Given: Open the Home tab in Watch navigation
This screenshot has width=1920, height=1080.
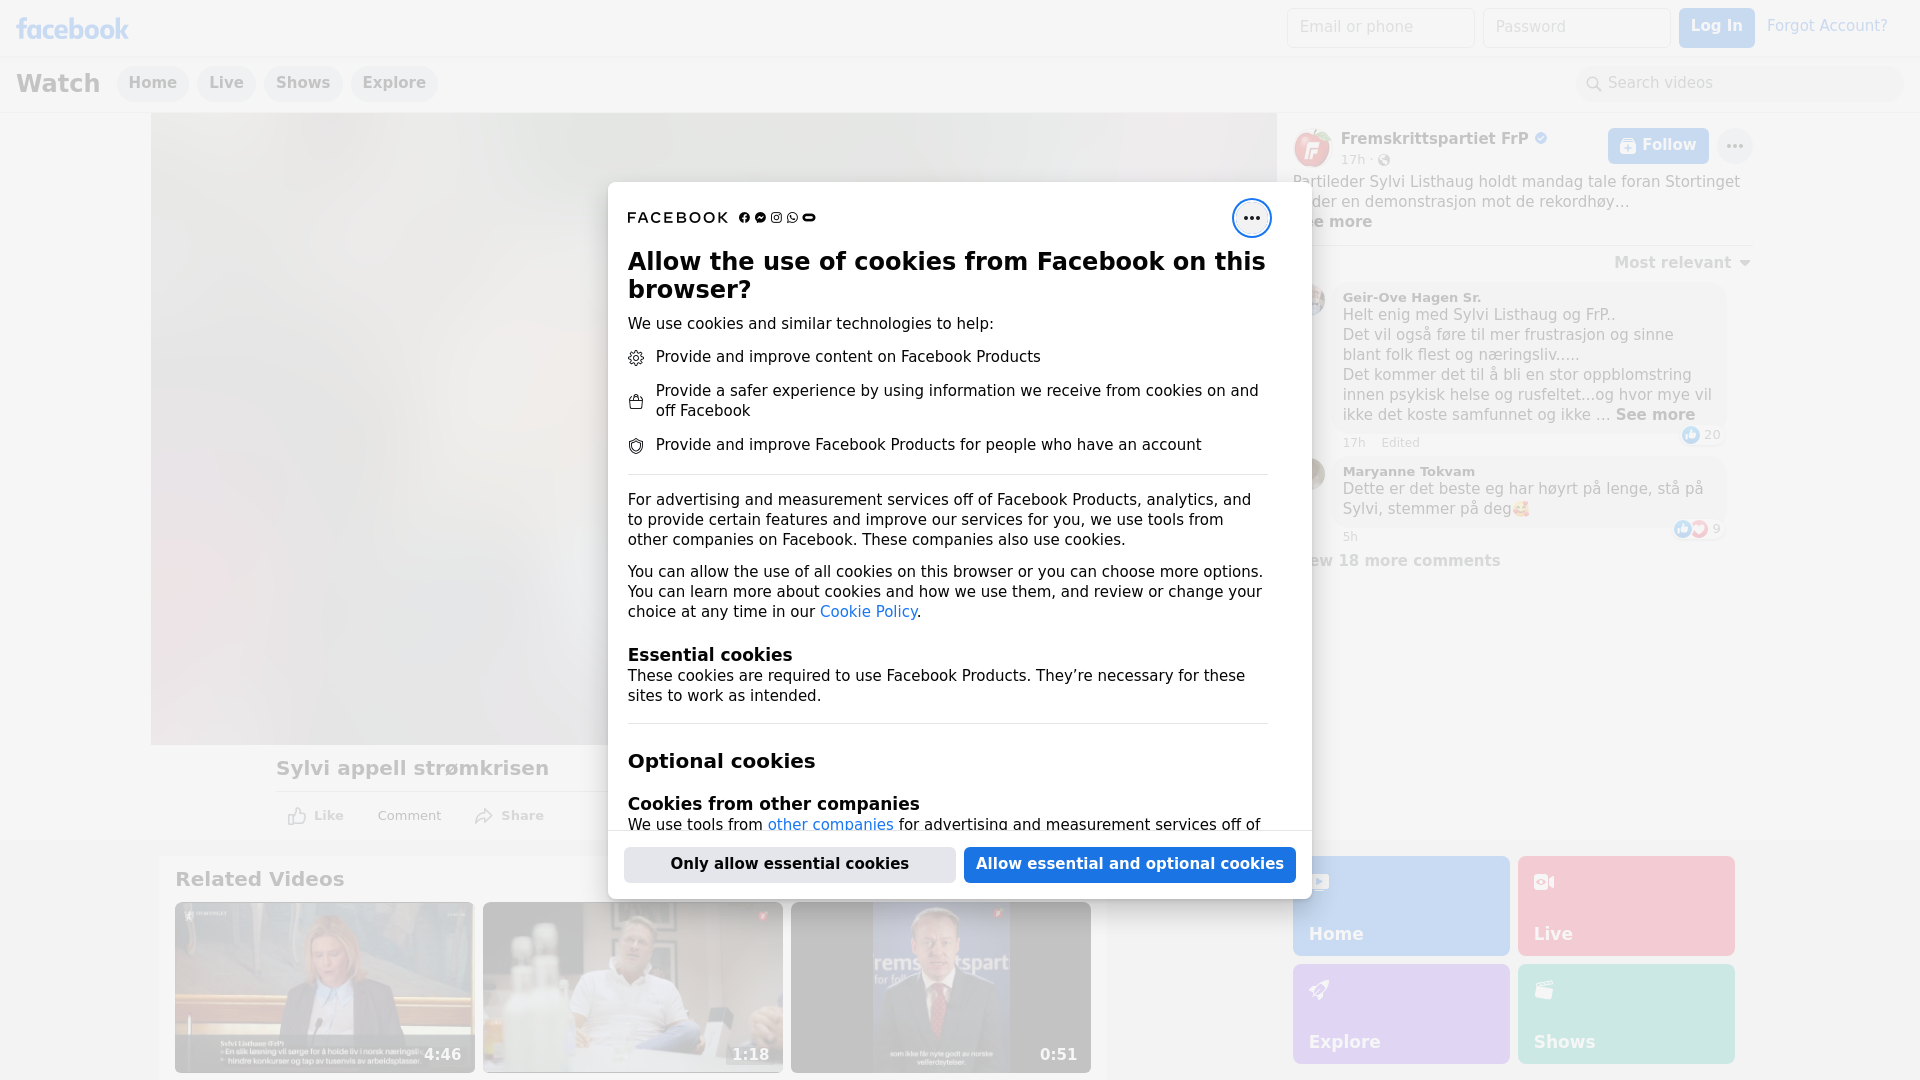Looking at the screenshot, I should tap(152, 84).
